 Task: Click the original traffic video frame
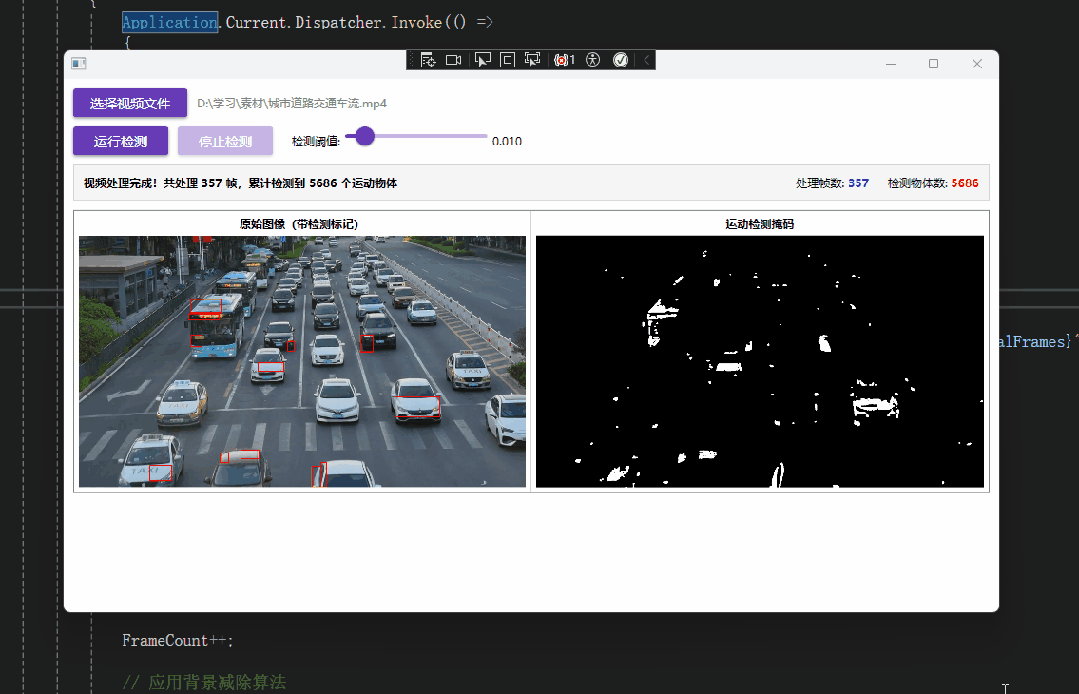[302, 362]
